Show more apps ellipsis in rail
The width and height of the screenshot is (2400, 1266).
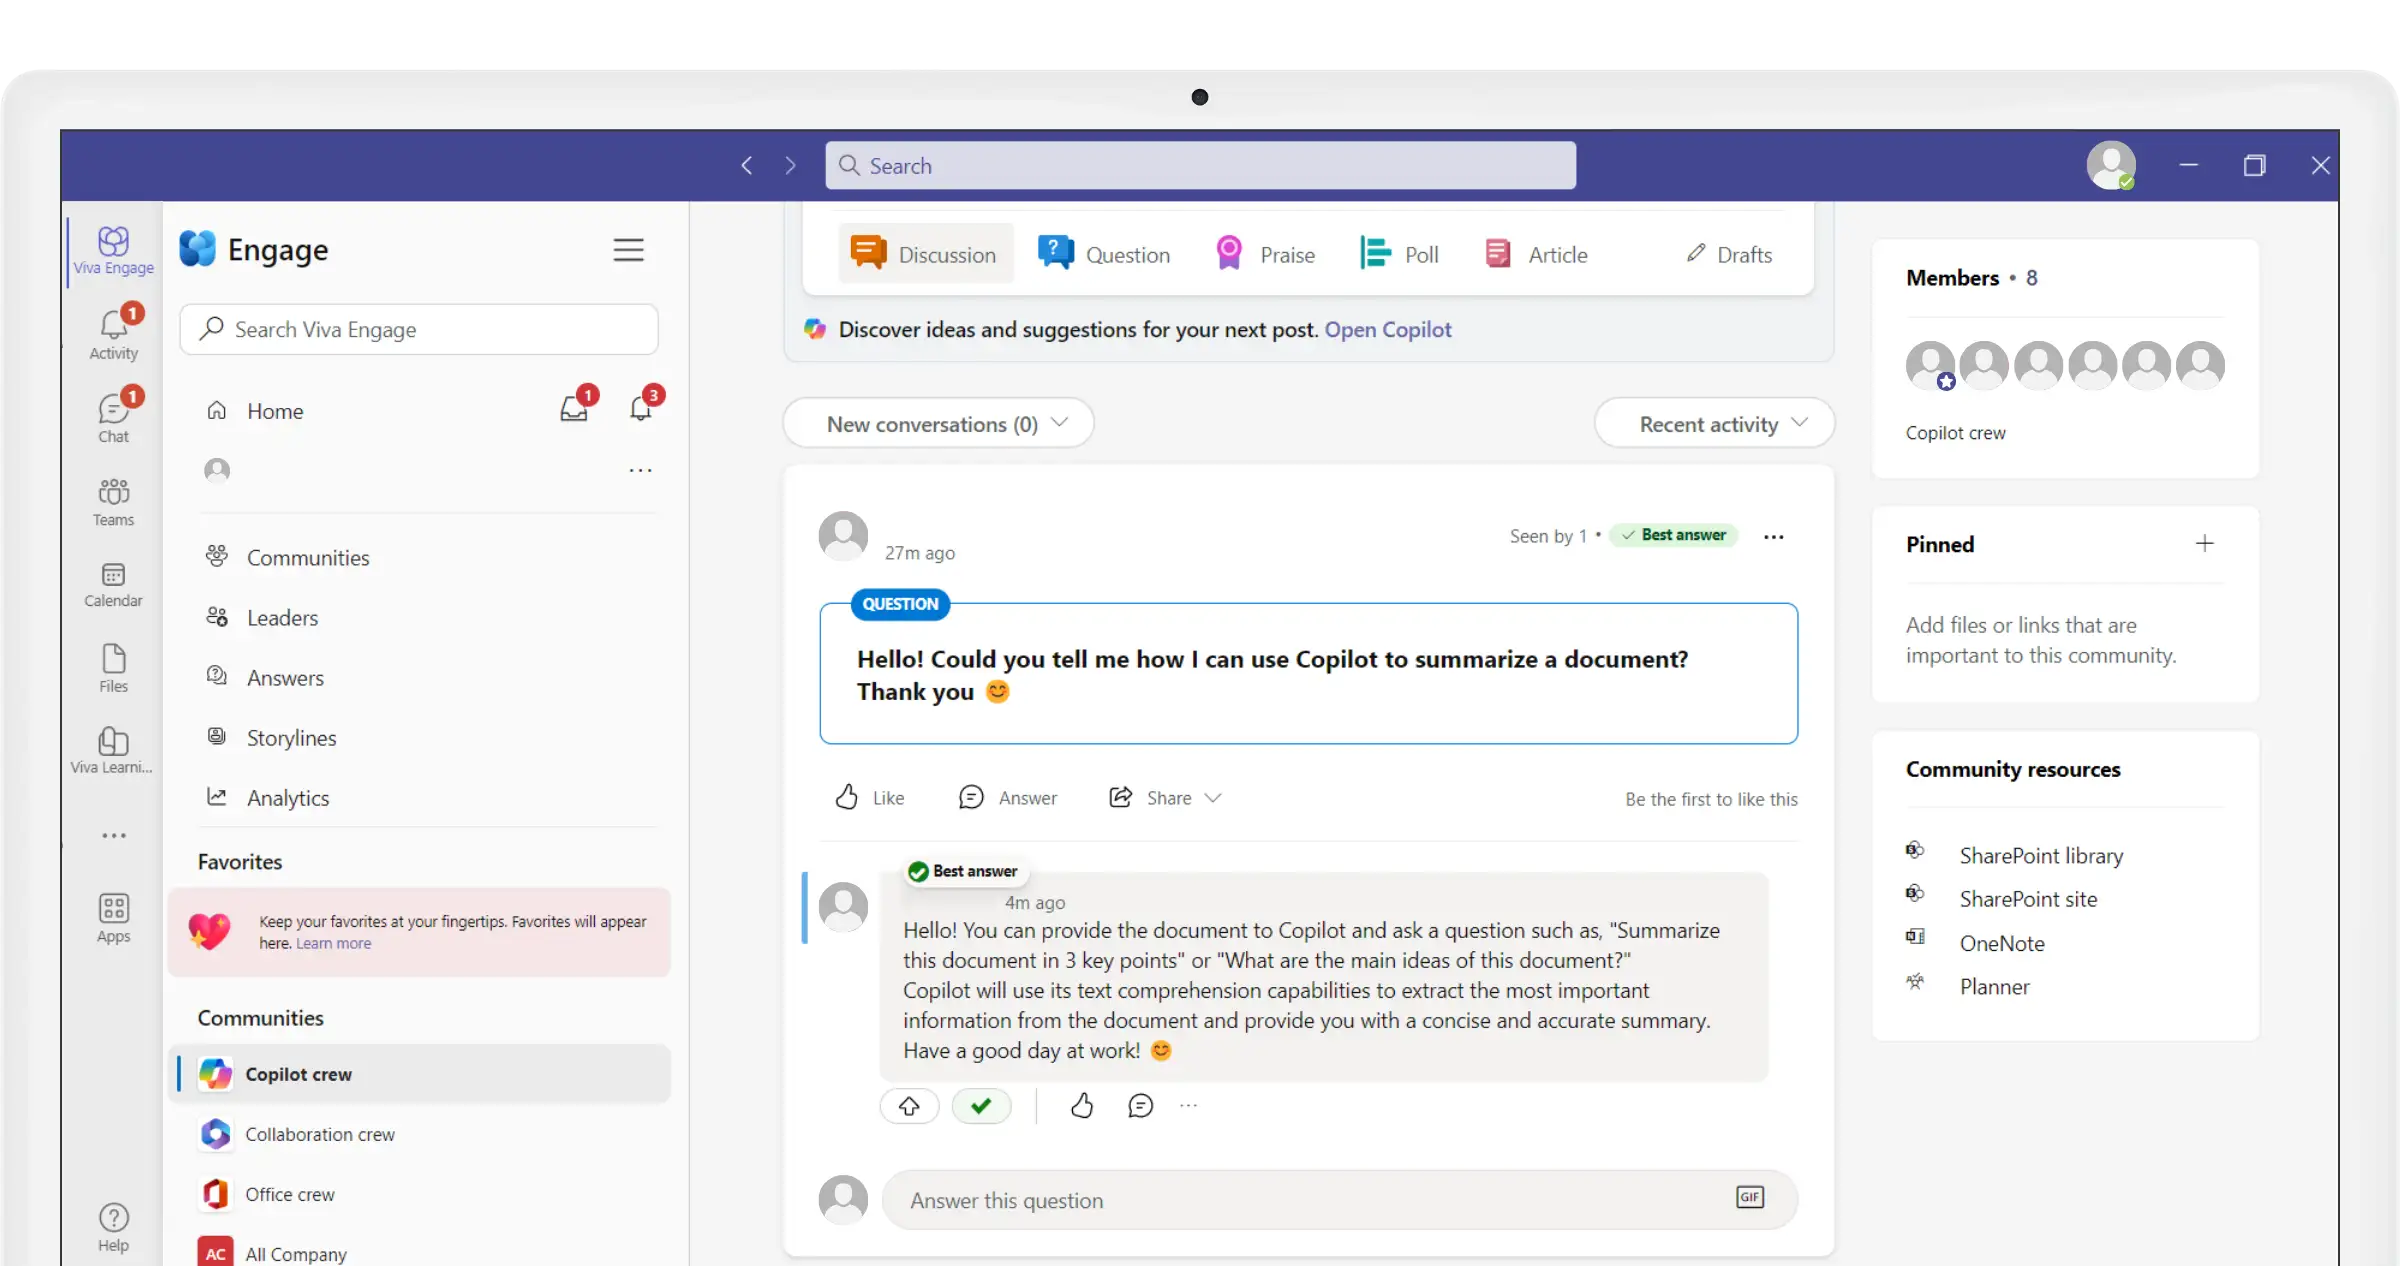(x=113, y=835)
